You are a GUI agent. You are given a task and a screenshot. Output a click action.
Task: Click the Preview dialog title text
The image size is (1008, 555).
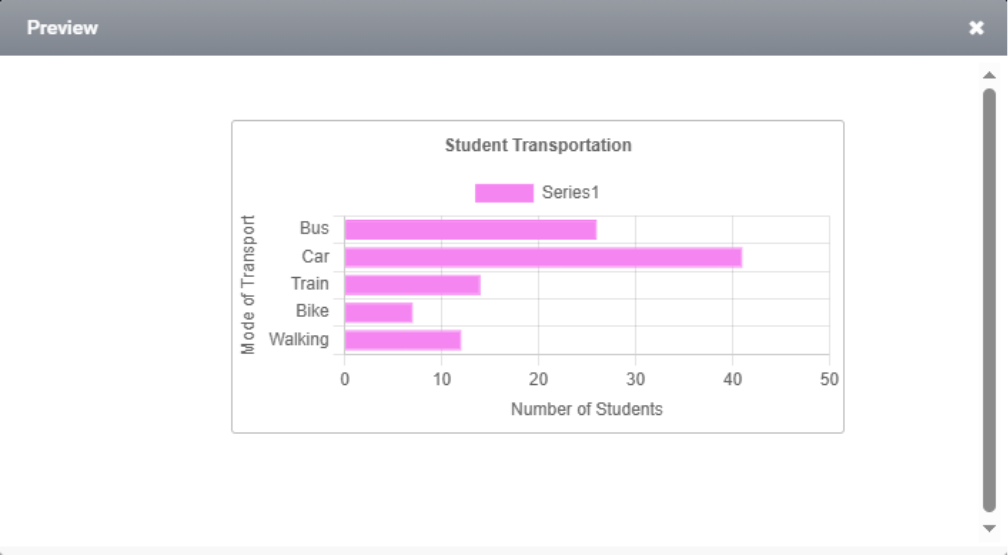62,28
